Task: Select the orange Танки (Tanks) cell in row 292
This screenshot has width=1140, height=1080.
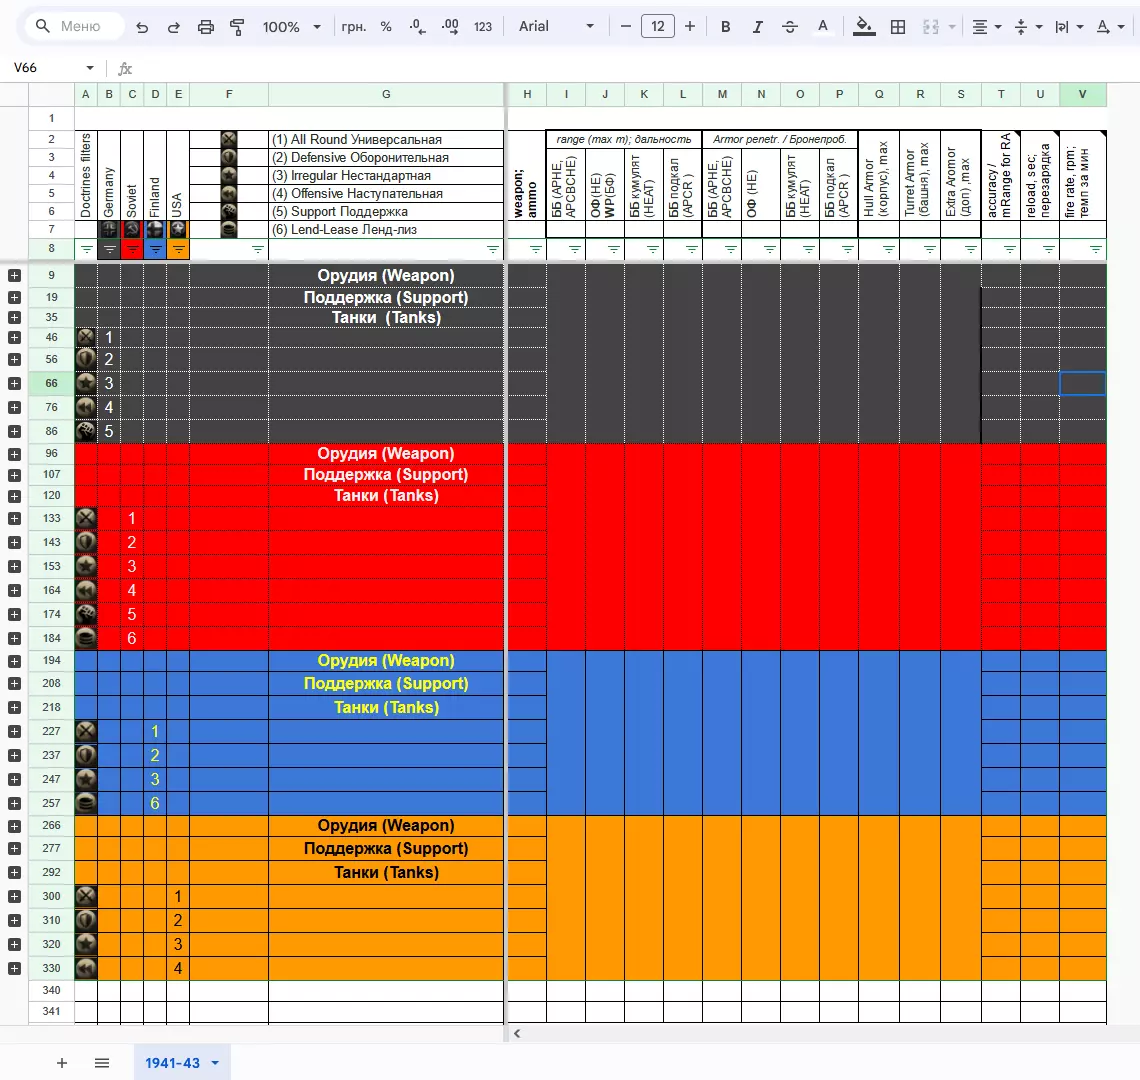Action: coord(386,872)
